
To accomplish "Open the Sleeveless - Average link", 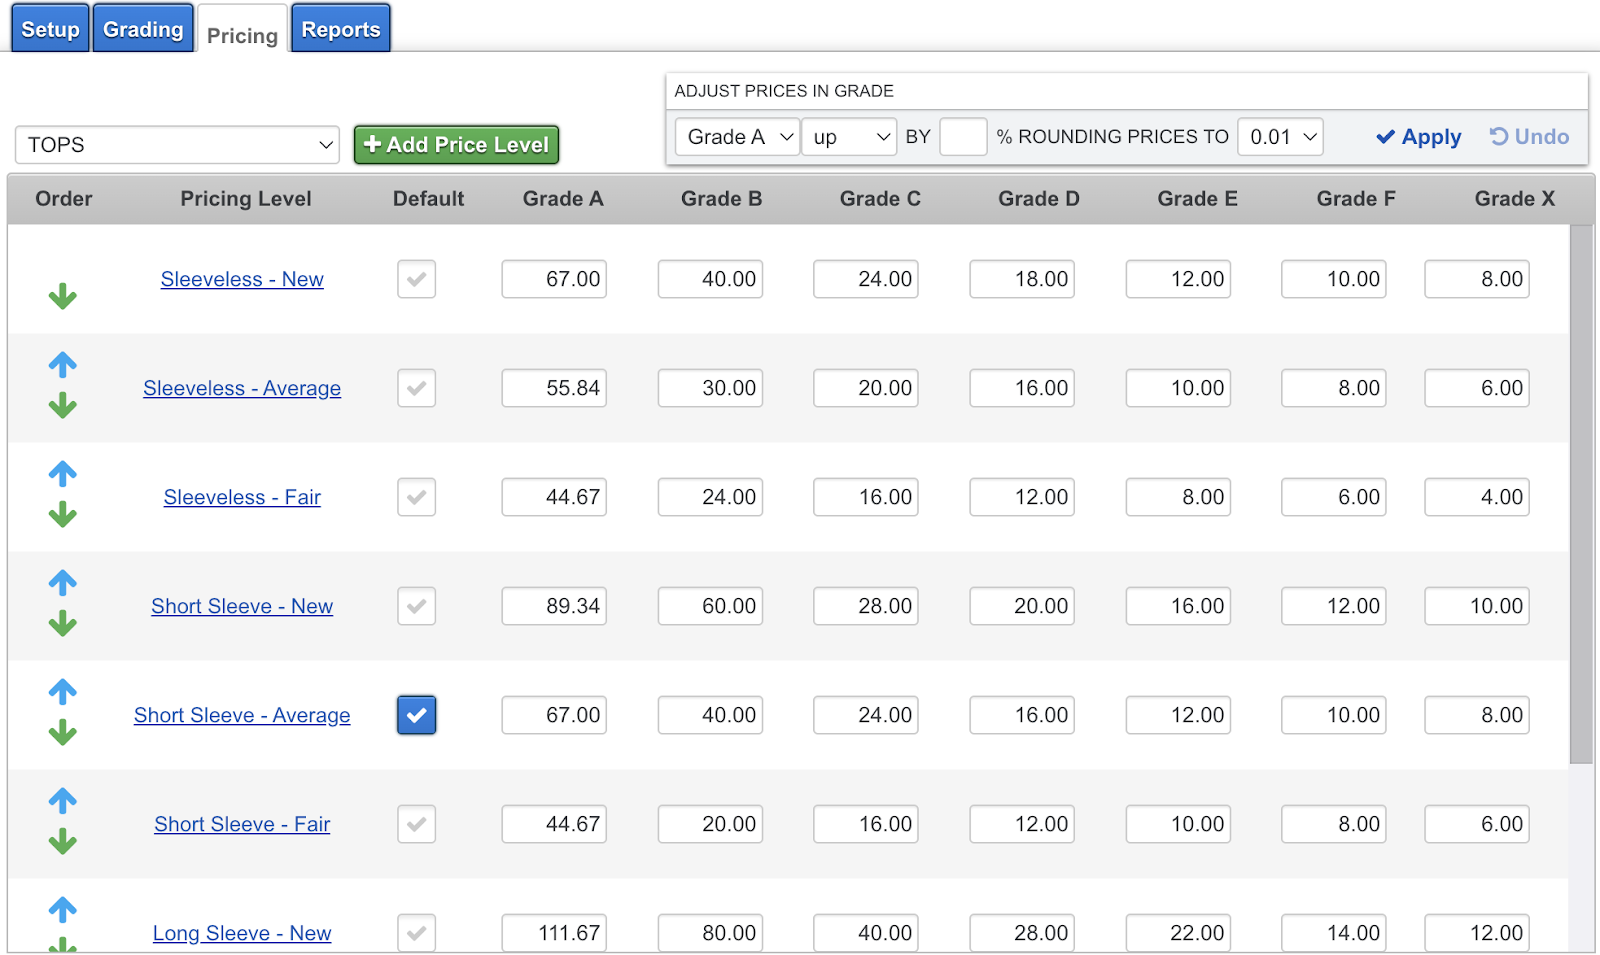I will click(242, 388).
